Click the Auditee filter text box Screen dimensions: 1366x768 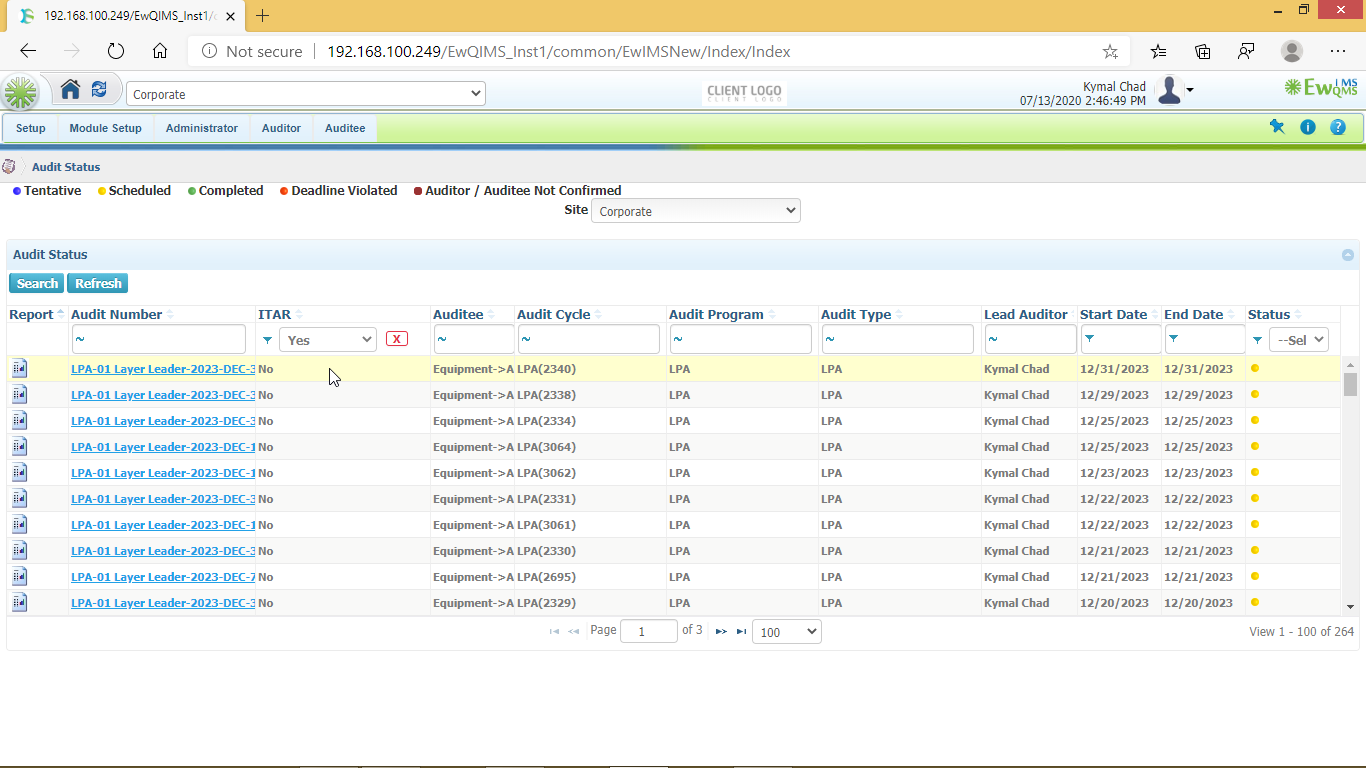click(x=474, y=339)
